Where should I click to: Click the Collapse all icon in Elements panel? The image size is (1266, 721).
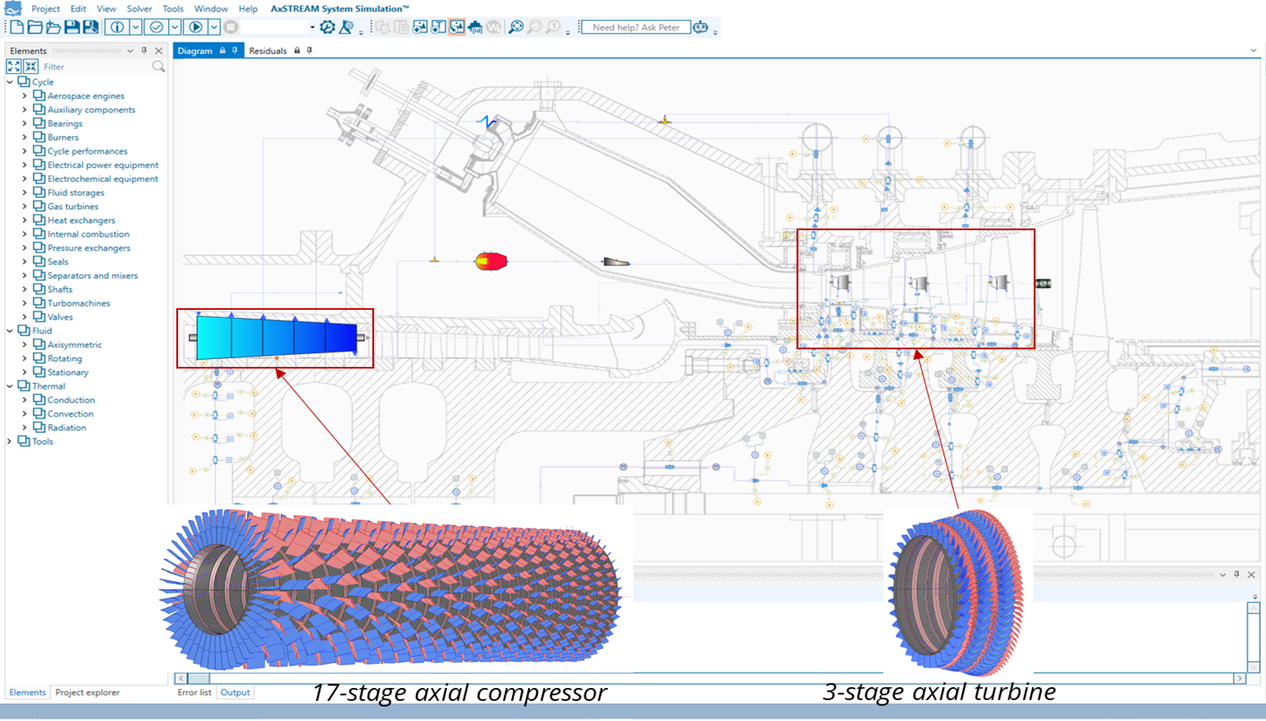pos(31,66)
